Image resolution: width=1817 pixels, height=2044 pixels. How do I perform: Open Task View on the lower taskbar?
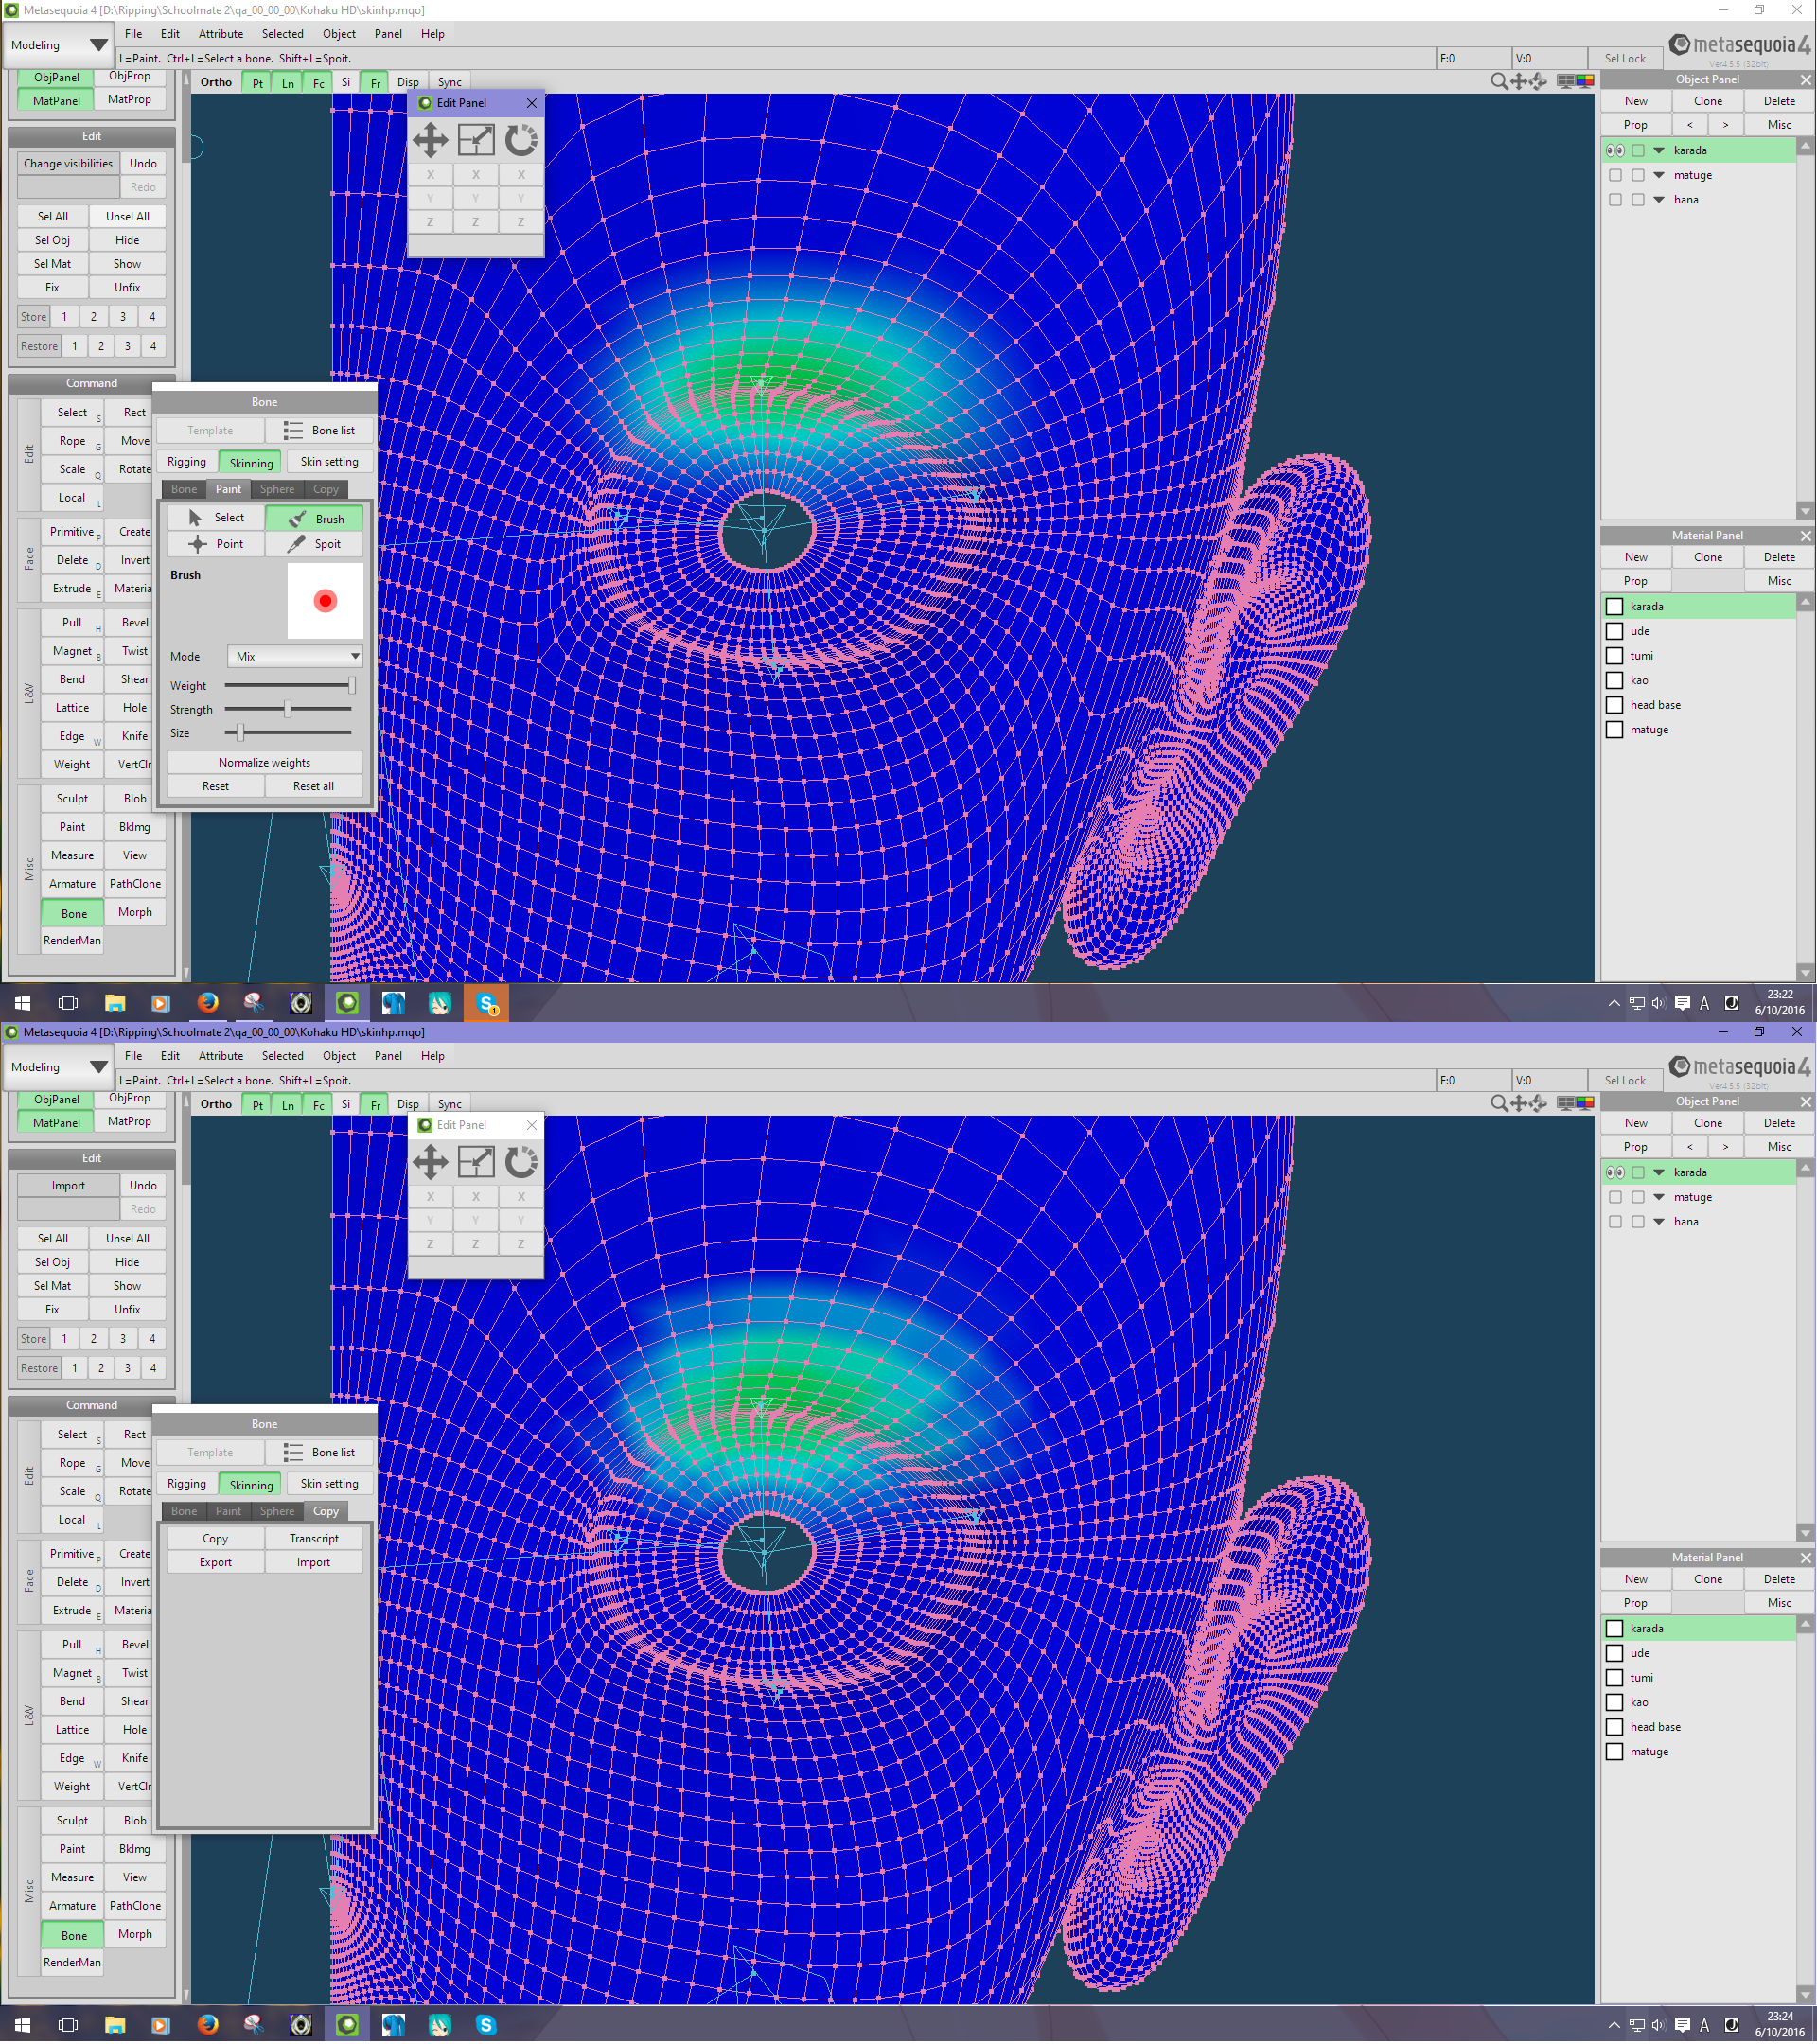point(68,2025)
